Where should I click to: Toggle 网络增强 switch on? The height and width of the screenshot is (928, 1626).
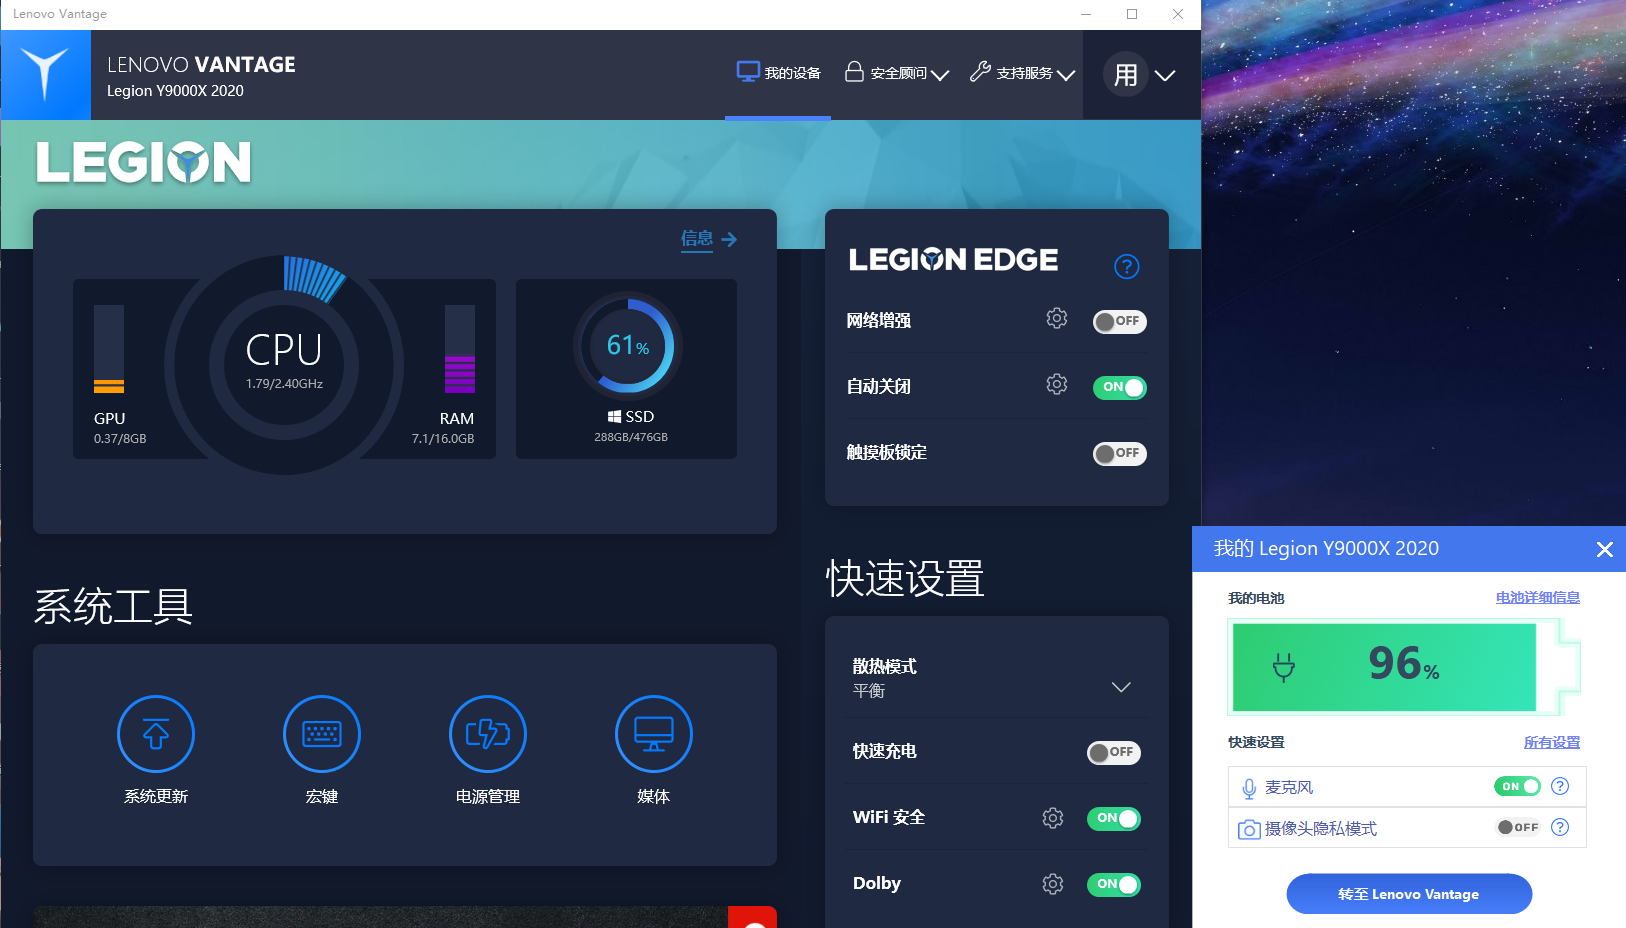pos(1120,321)
